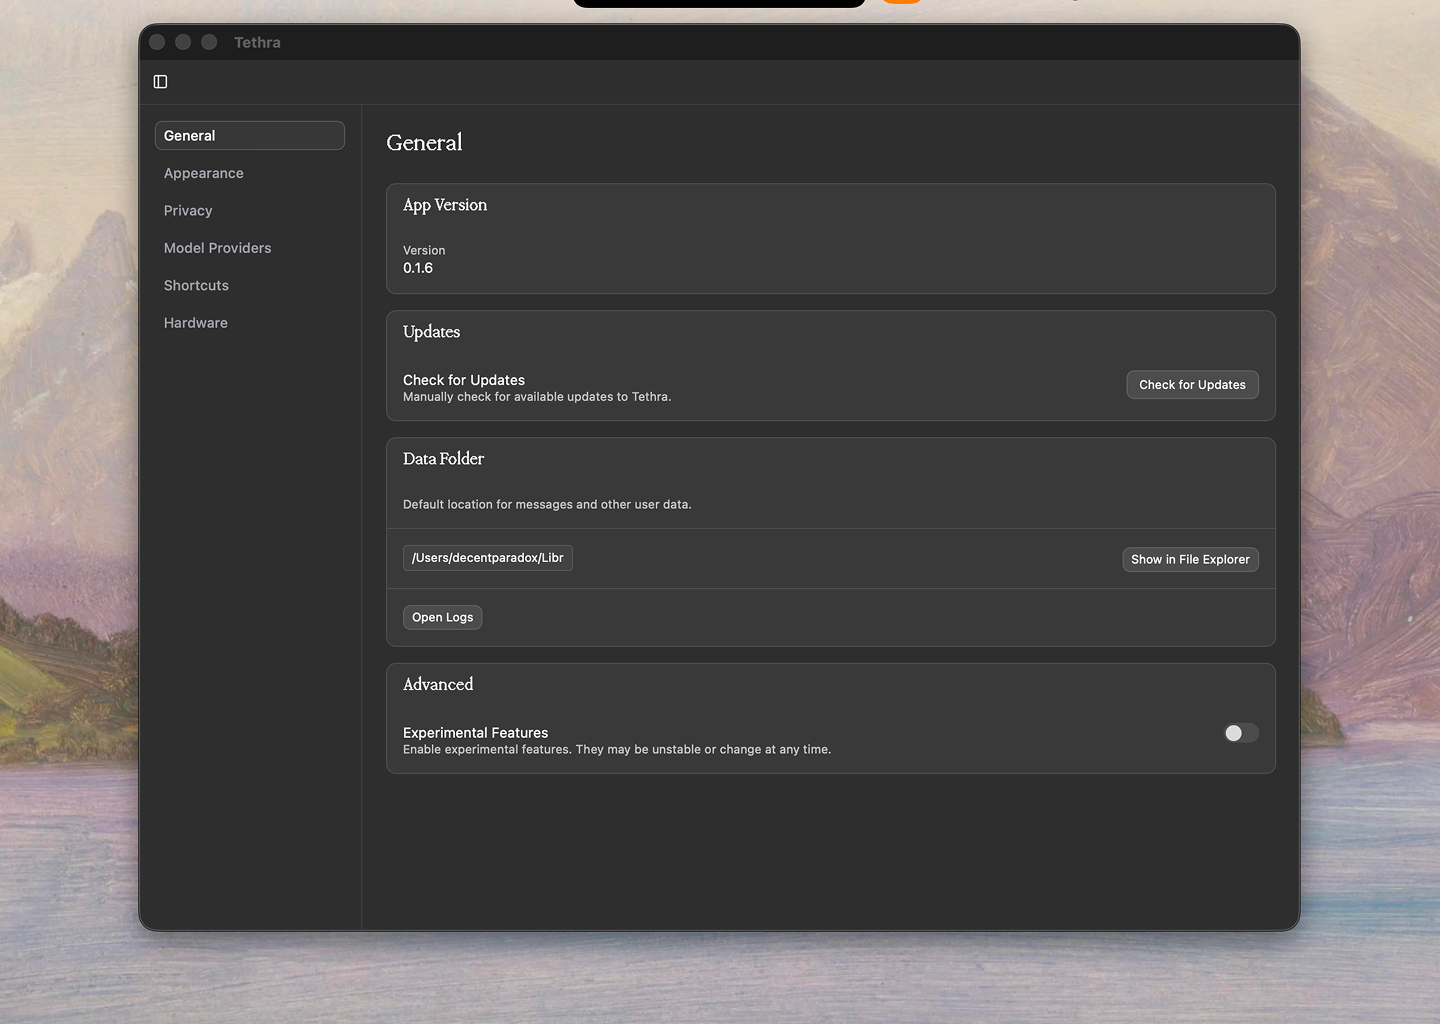Click the green zoom traffic light button
Viewport: 1440px width, 1024px height.
[x=209, y=42]
